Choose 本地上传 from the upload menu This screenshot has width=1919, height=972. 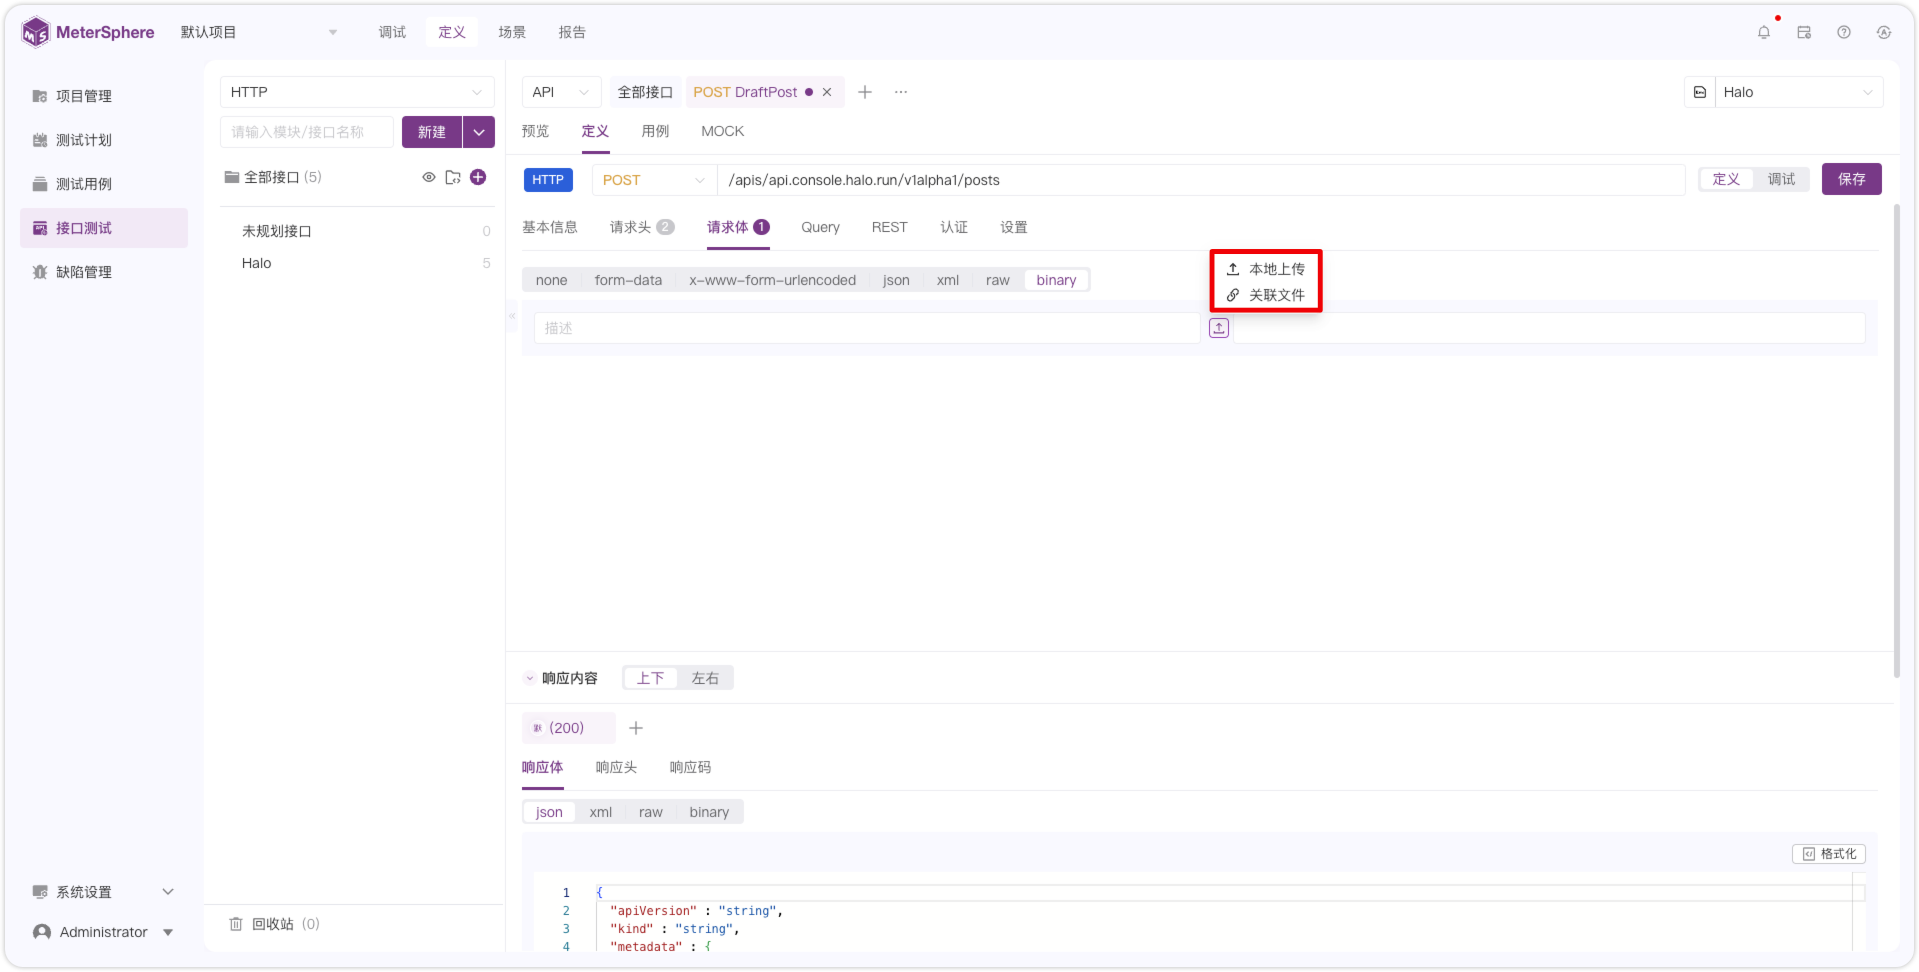[x=1266, y=269]
